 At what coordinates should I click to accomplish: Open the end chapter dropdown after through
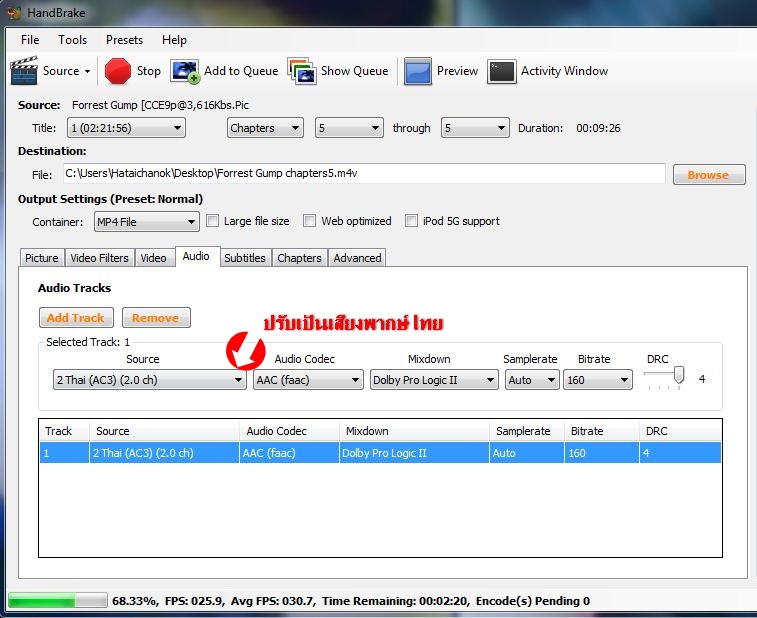(475, 128)
